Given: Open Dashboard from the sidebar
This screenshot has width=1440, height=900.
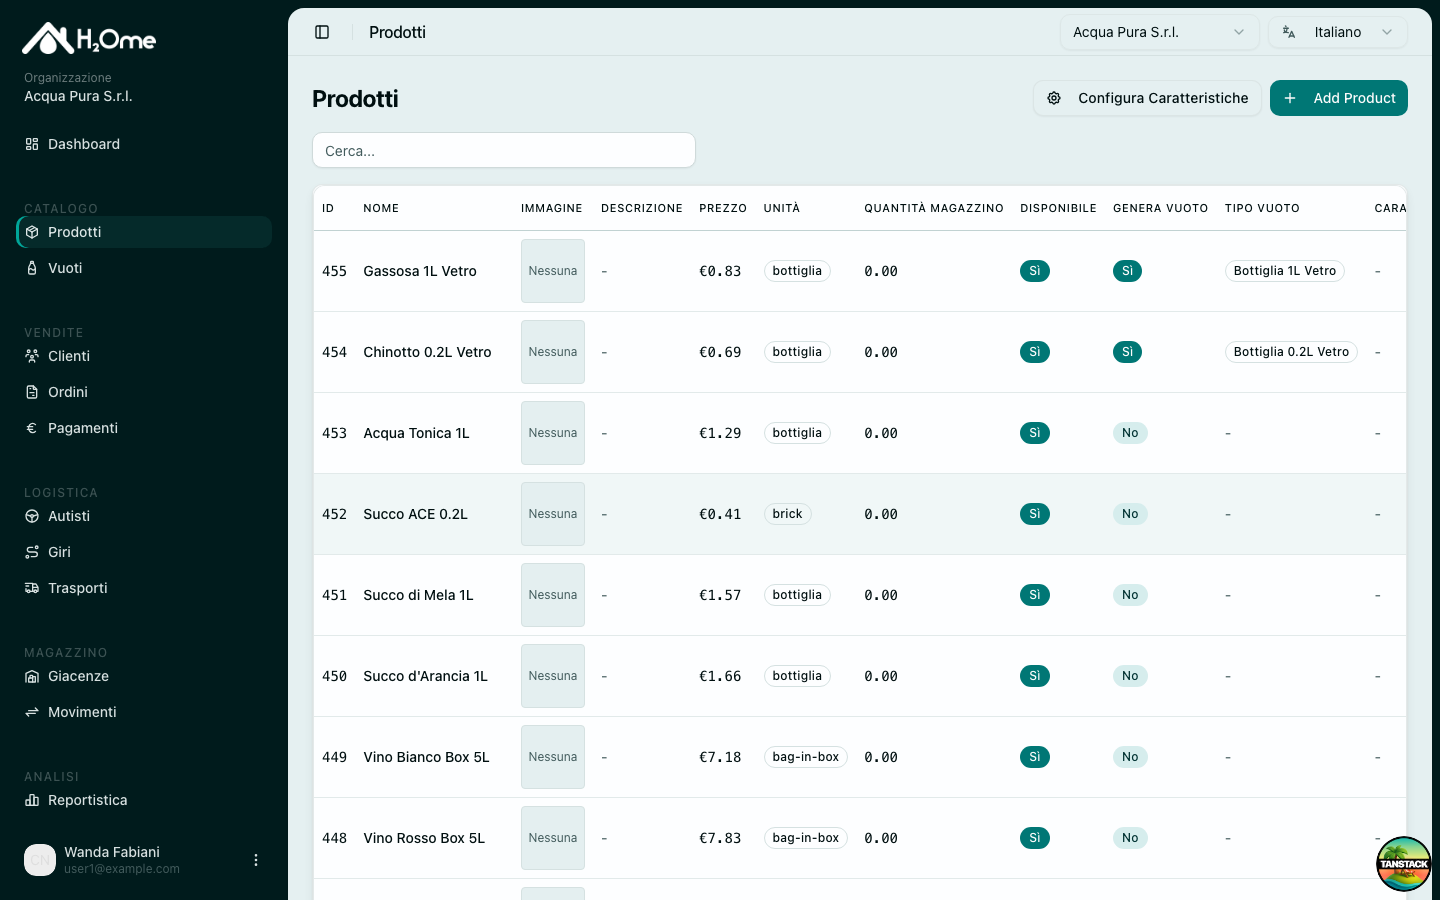Looking at the screenshot, I should [x=144, y=144].
